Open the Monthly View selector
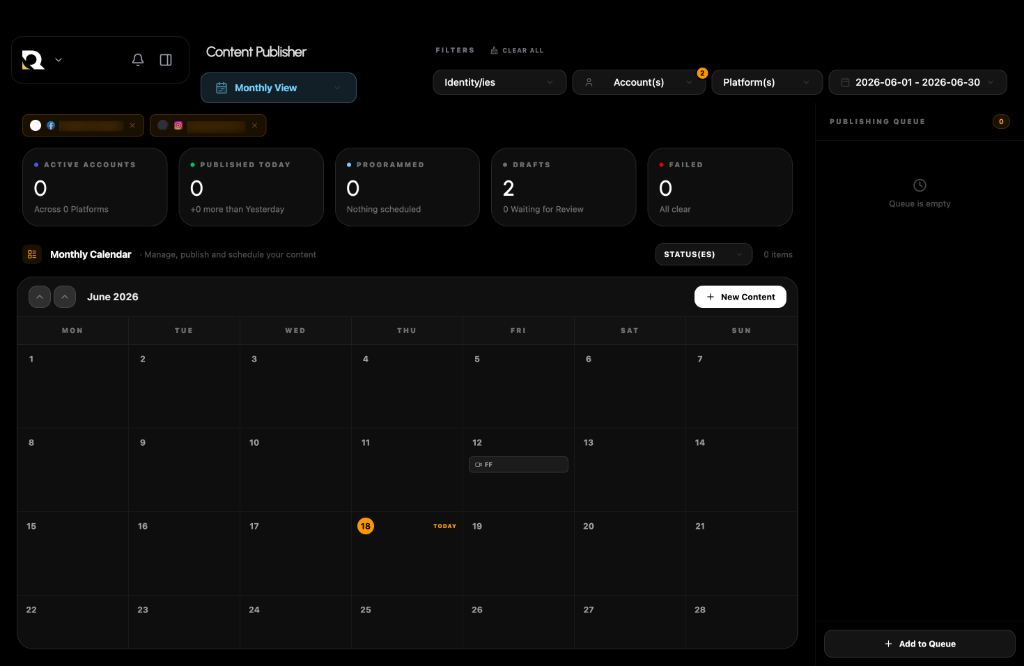This screenshot has height=666, width=1024. pyautogui.click(x=279, y=87)
